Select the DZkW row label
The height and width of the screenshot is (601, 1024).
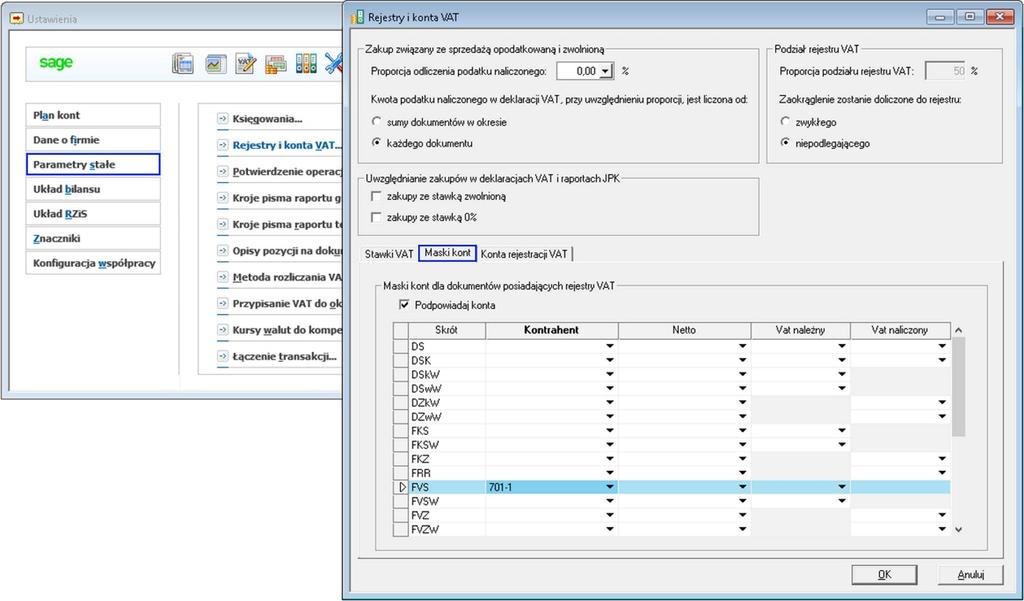tap(447, 402)
